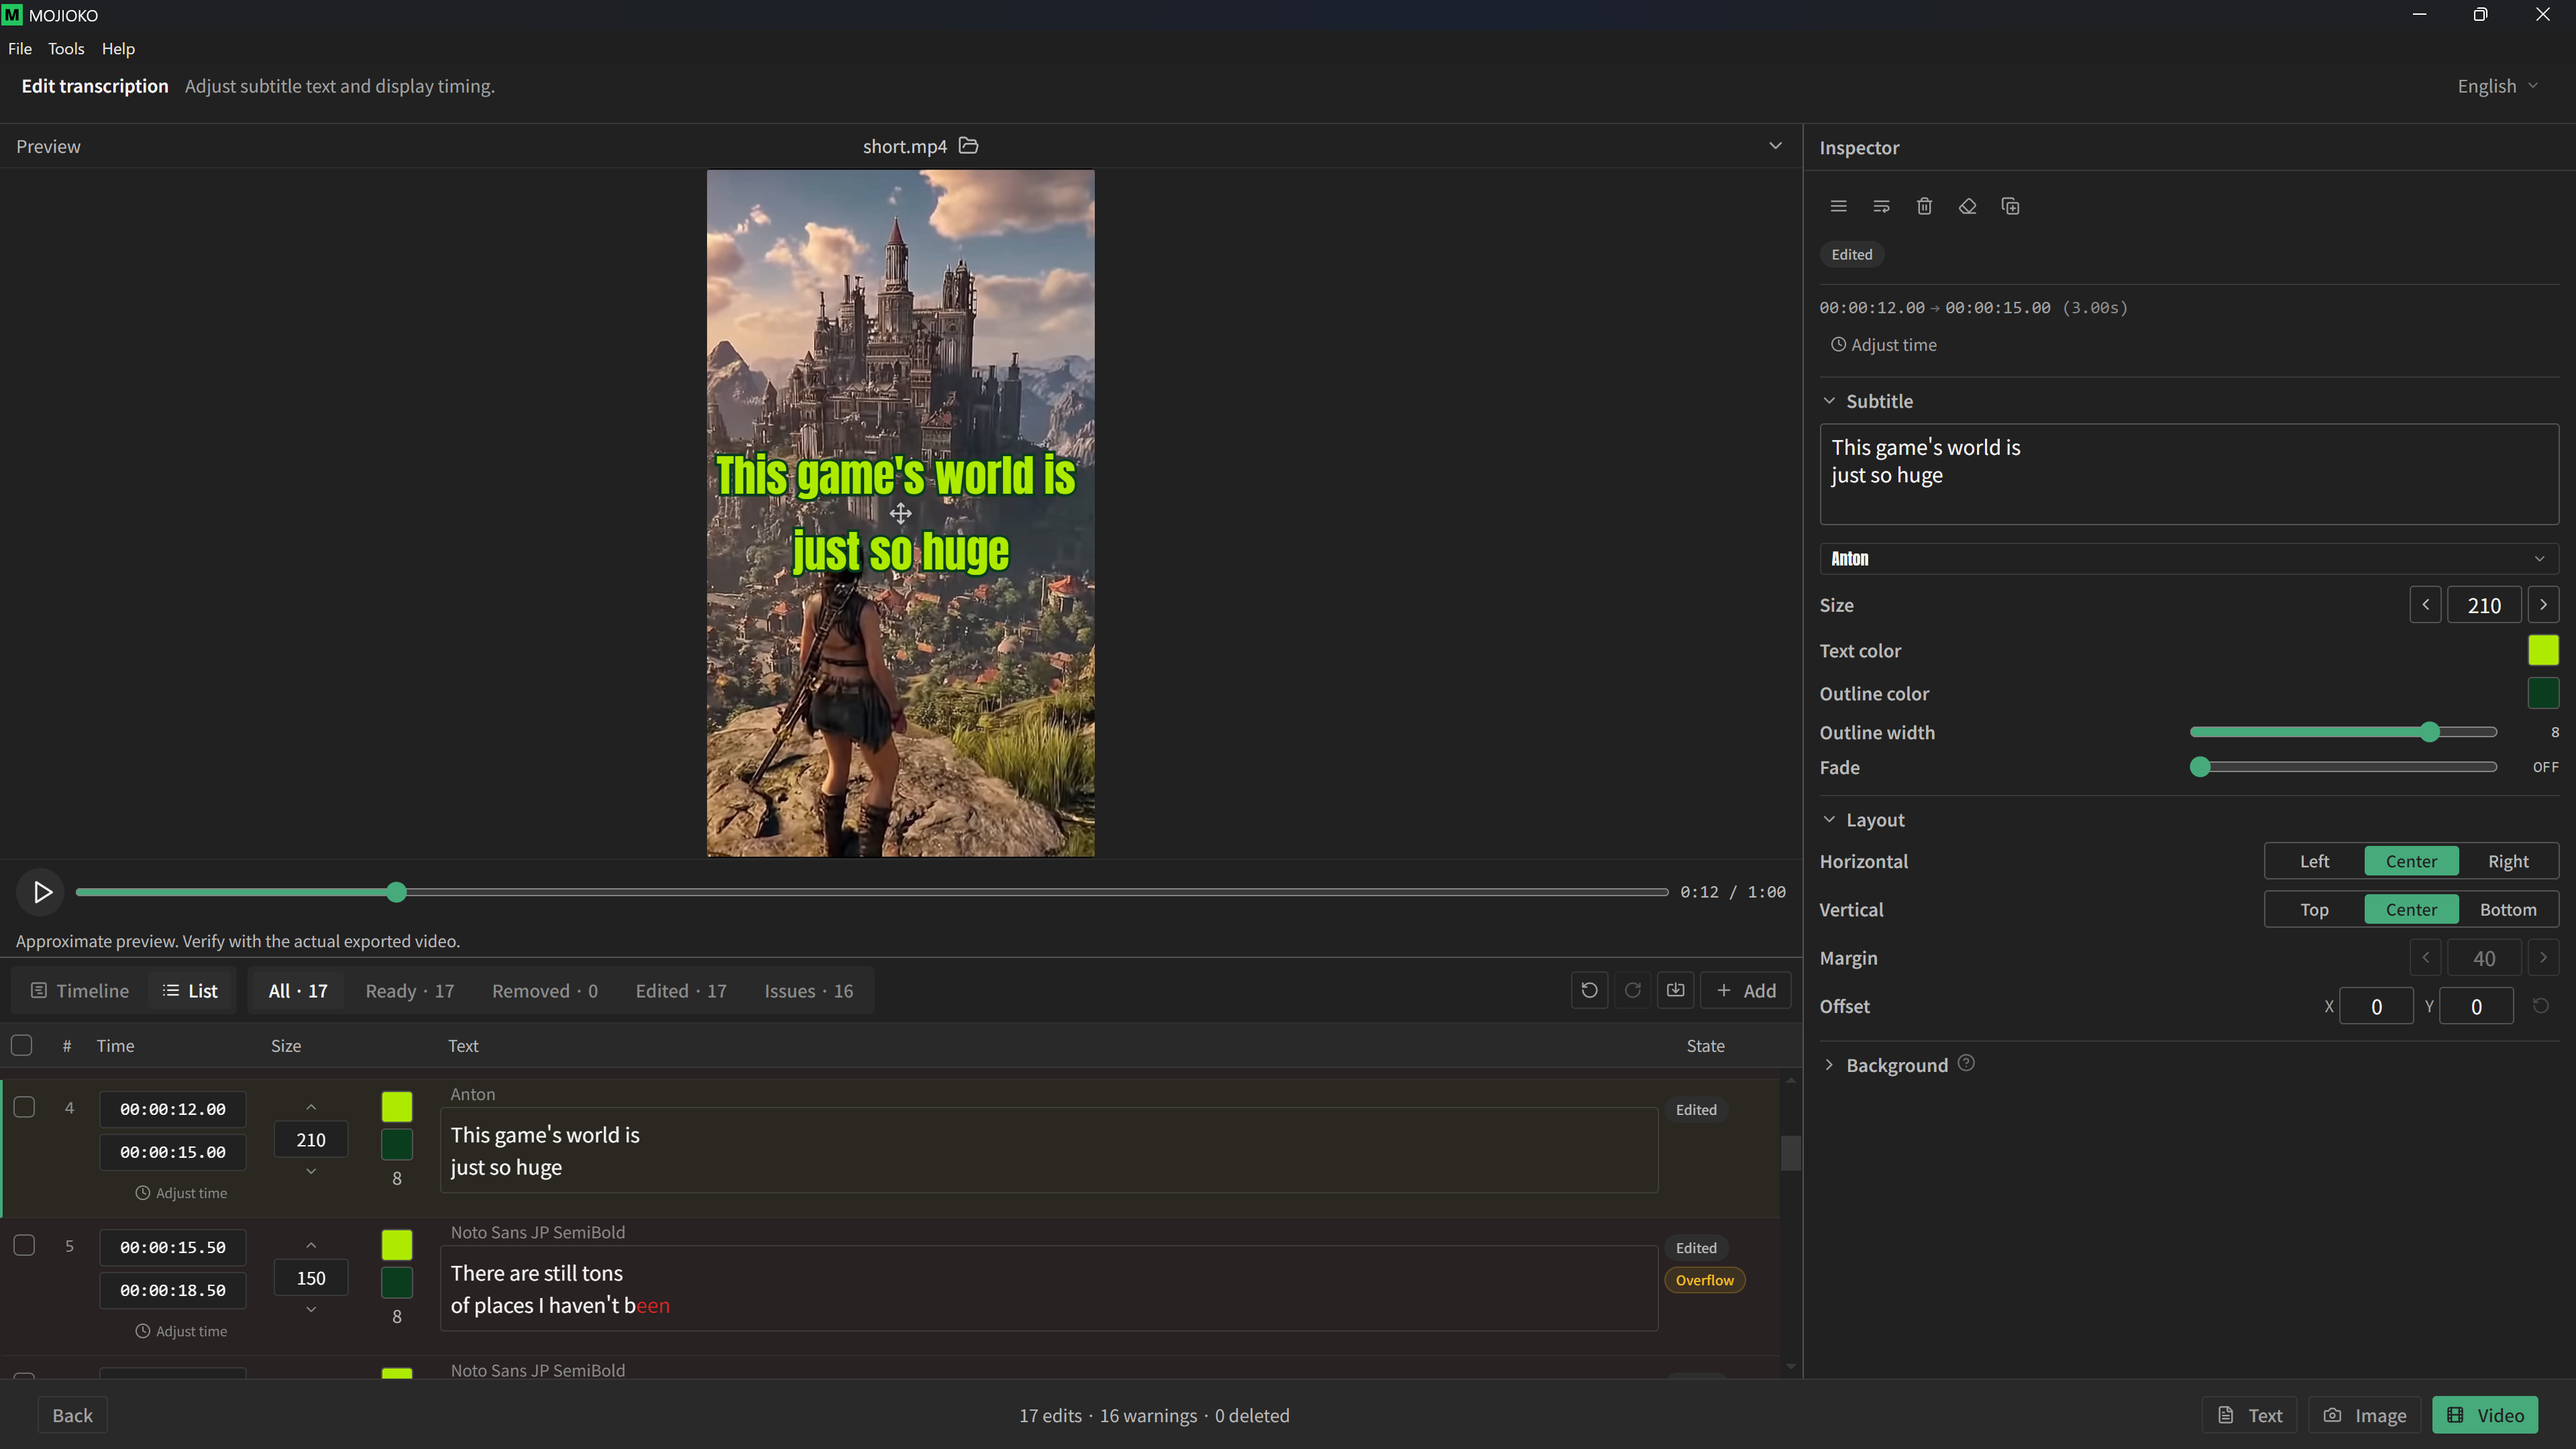Delete subtitle using Inspector trash icon
This screenshot has width=2576, height=1449.
point(1924,206)
